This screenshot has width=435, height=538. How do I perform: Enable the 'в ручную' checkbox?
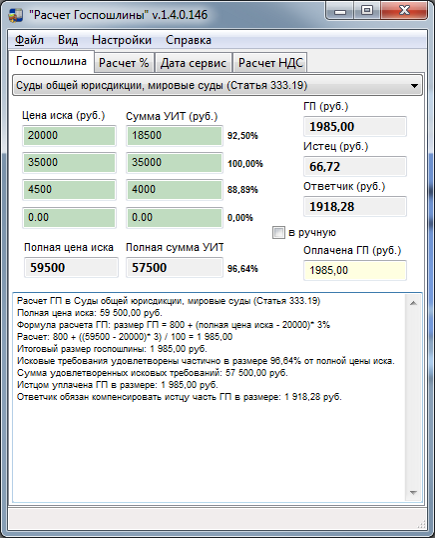click(x=278, y=232)
